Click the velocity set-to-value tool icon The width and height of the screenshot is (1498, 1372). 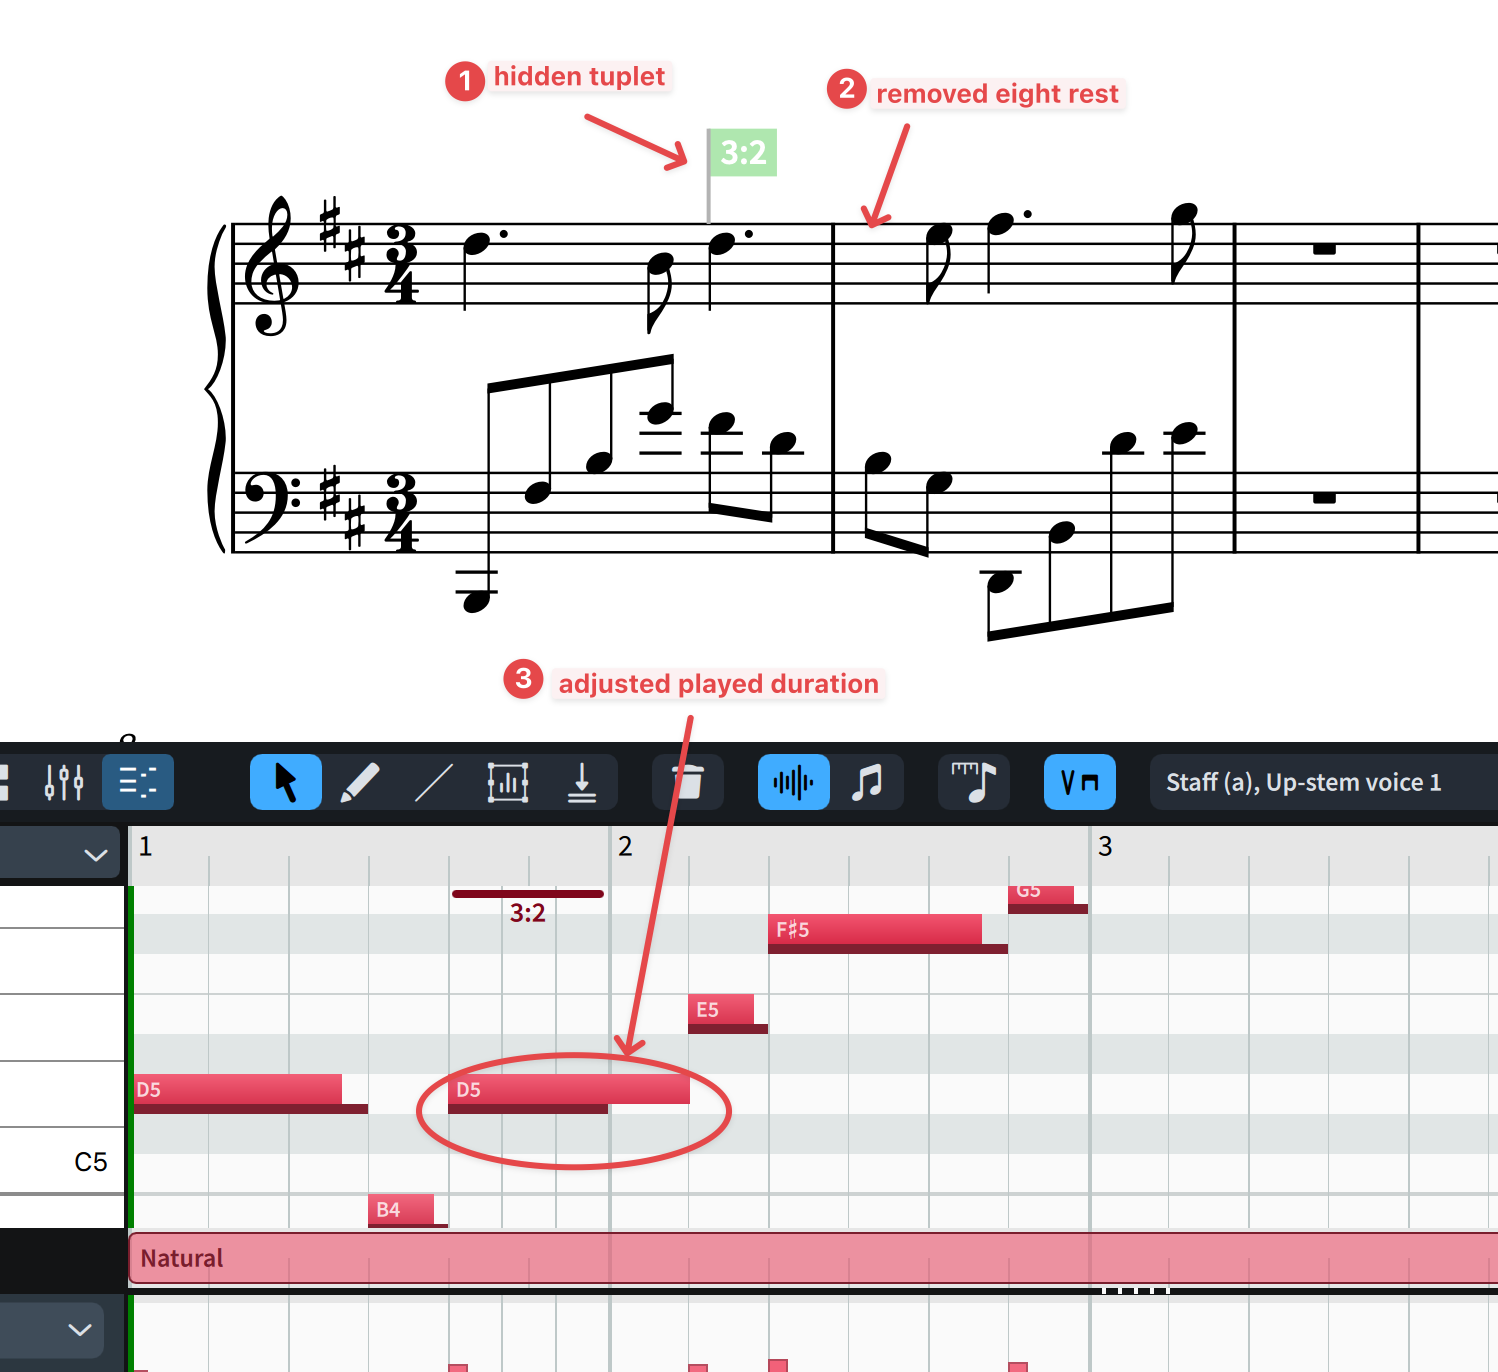click(582, 782)
